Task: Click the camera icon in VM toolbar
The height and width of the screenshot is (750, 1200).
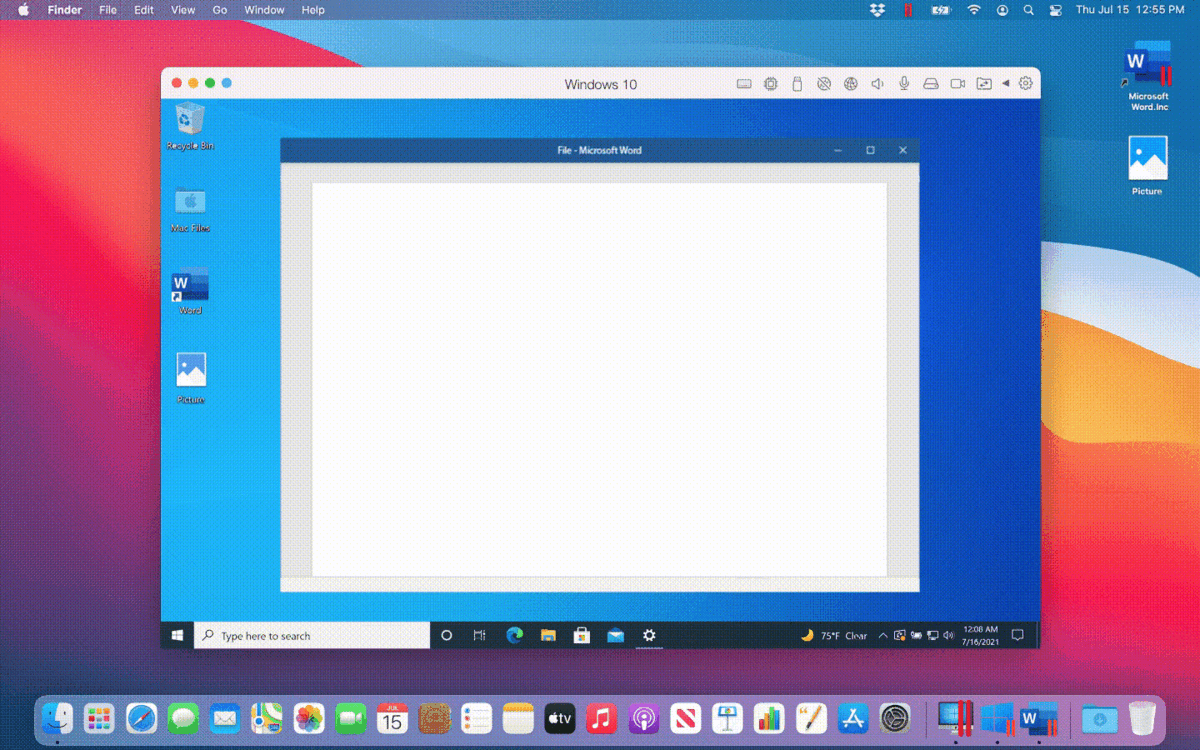Action: (x=957, y=84)
